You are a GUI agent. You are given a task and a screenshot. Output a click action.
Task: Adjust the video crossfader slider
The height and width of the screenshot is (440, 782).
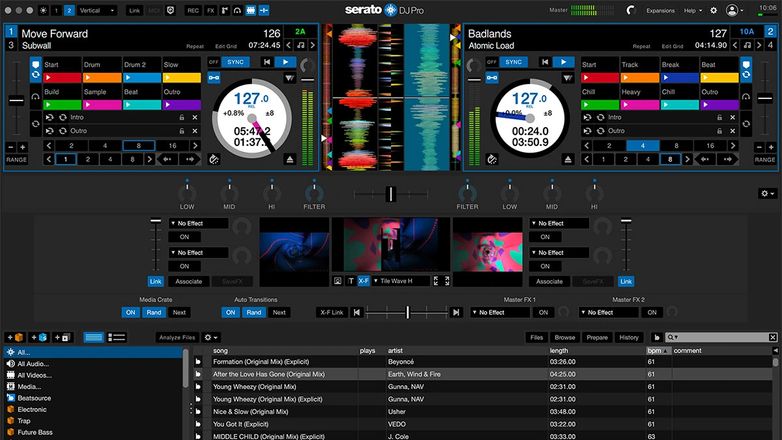pos(407,312)
